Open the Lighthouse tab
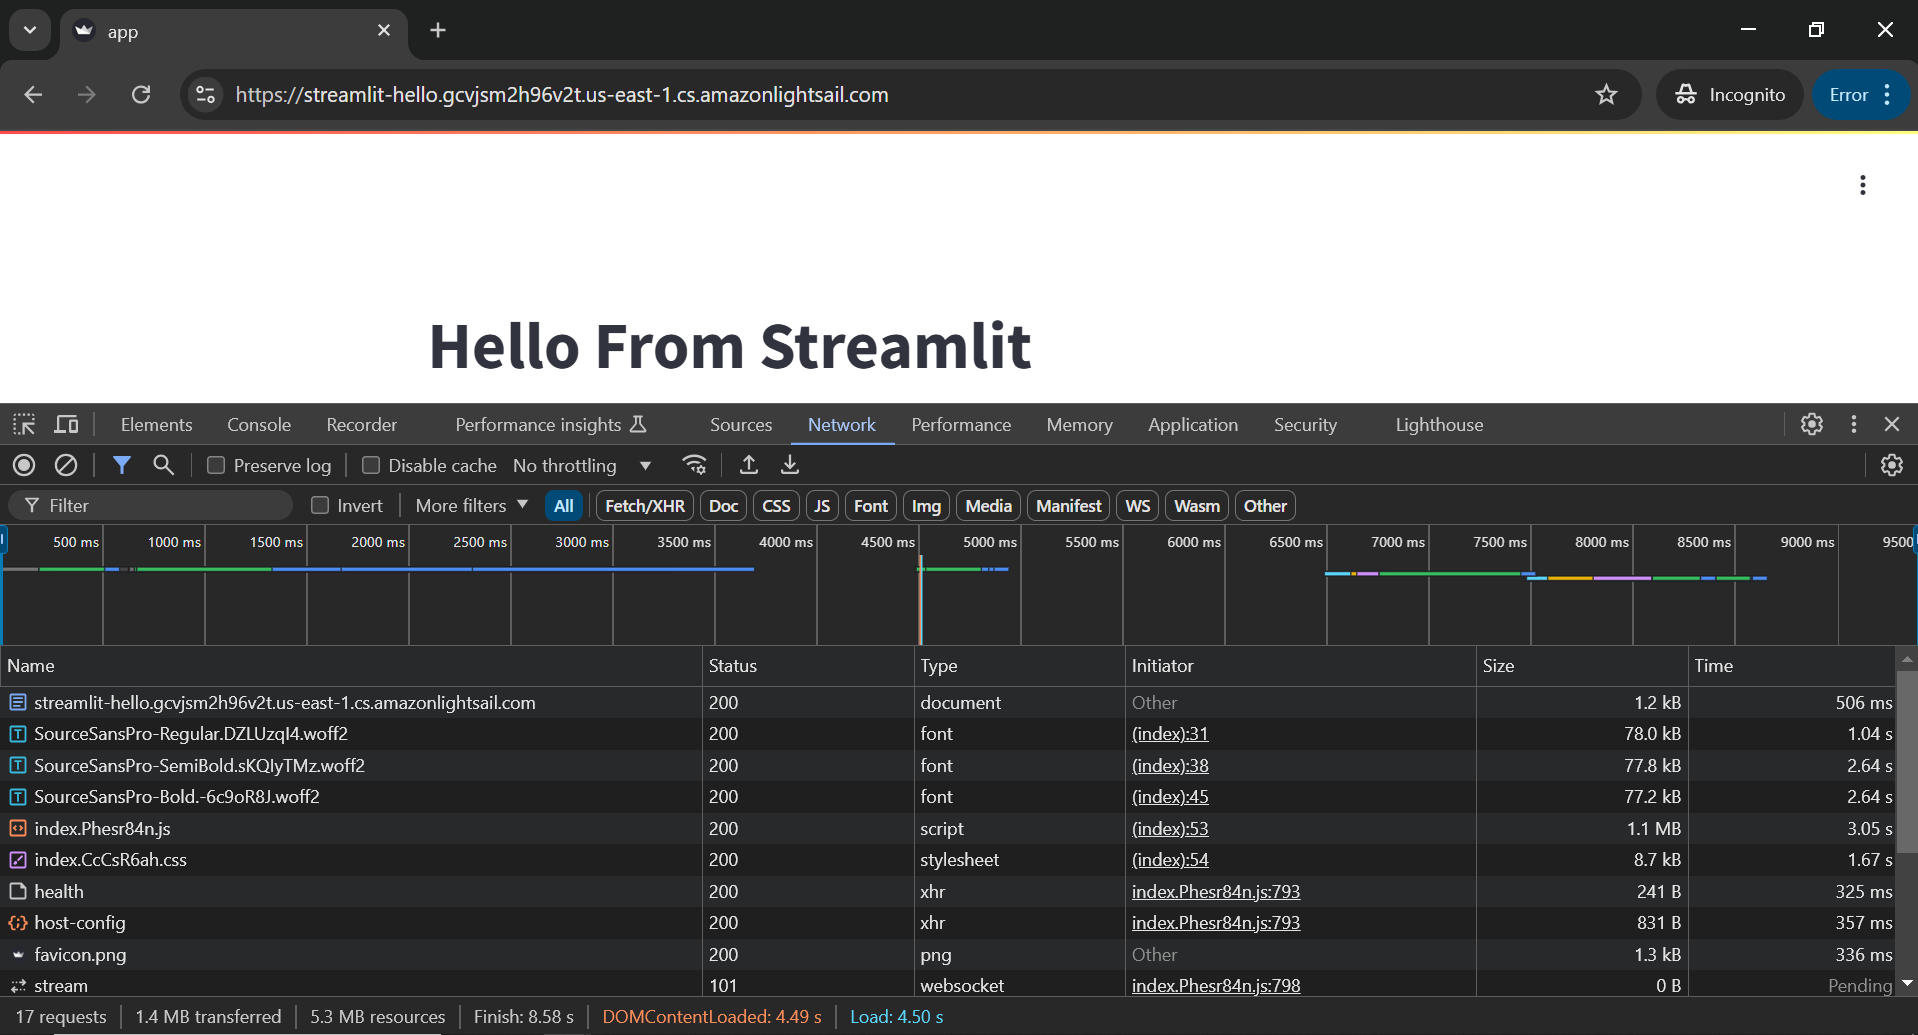The height and width of the screenshot is (1035, 1918). [1439, 425]
